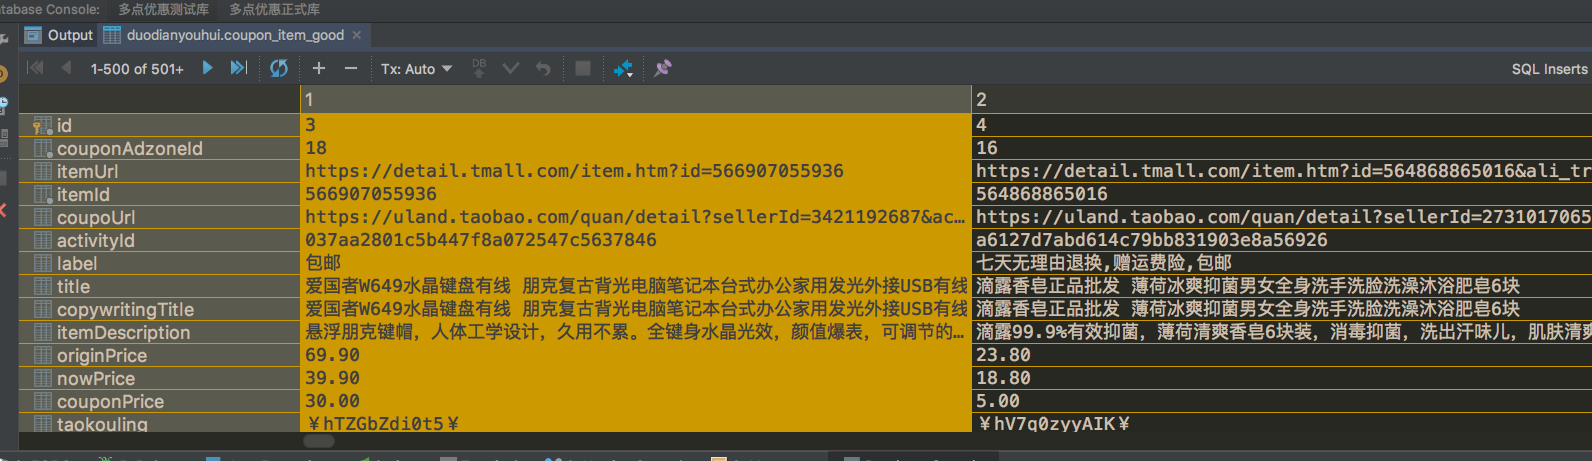
Task: Select activityId field header
Action: point(160,240)
